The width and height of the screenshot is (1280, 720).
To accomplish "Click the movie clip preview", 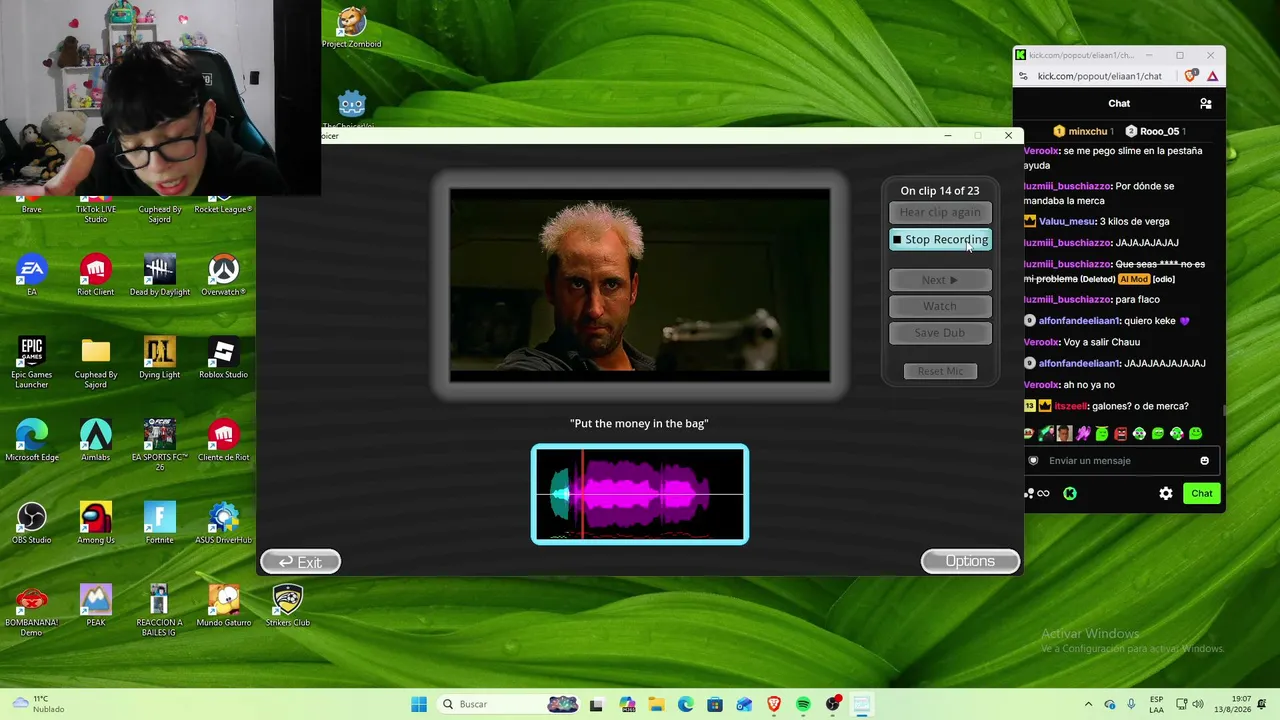I will pos(640,286).
